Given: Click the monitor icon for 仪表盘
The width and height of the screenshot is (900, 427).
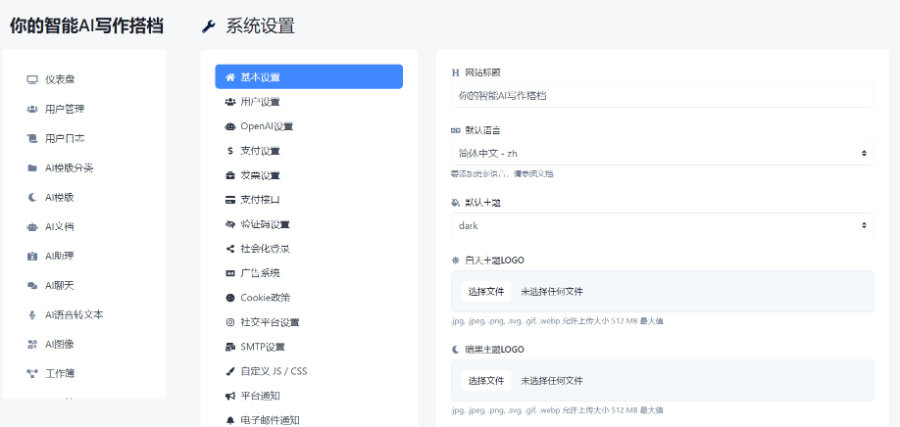Looking at the screenshot, I should pyautogui.click(x=32, y=80).
